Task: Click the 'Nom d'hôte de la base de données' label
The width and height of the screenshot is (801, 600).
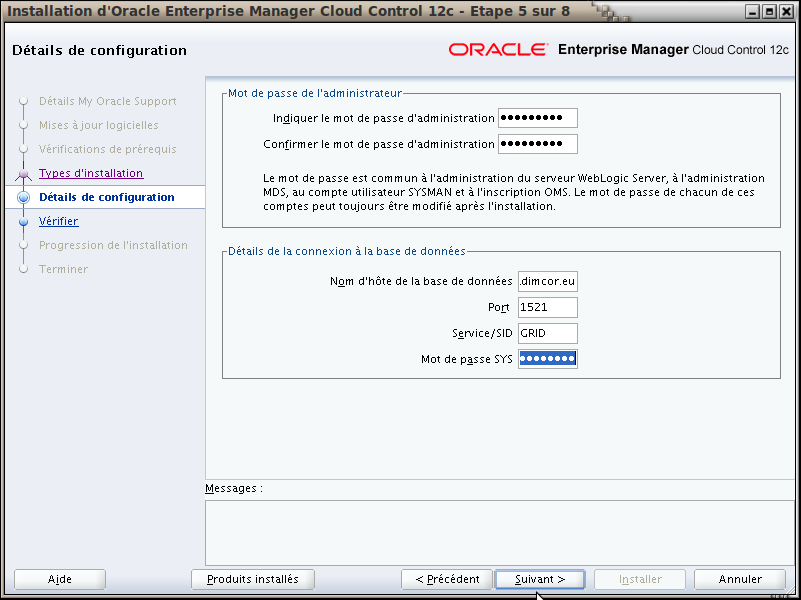Action: (x=421, y=281)
